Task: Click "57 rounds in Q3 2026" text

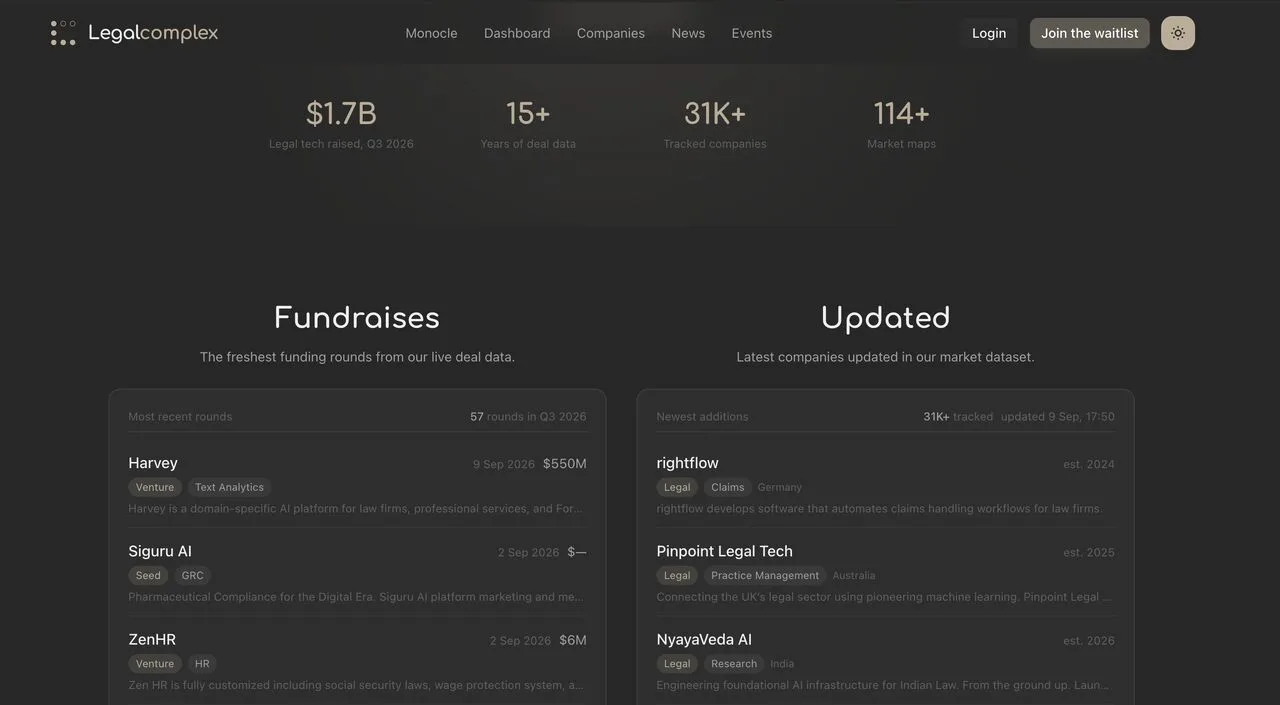Action: pyautogui.click(x=528, y=416)
